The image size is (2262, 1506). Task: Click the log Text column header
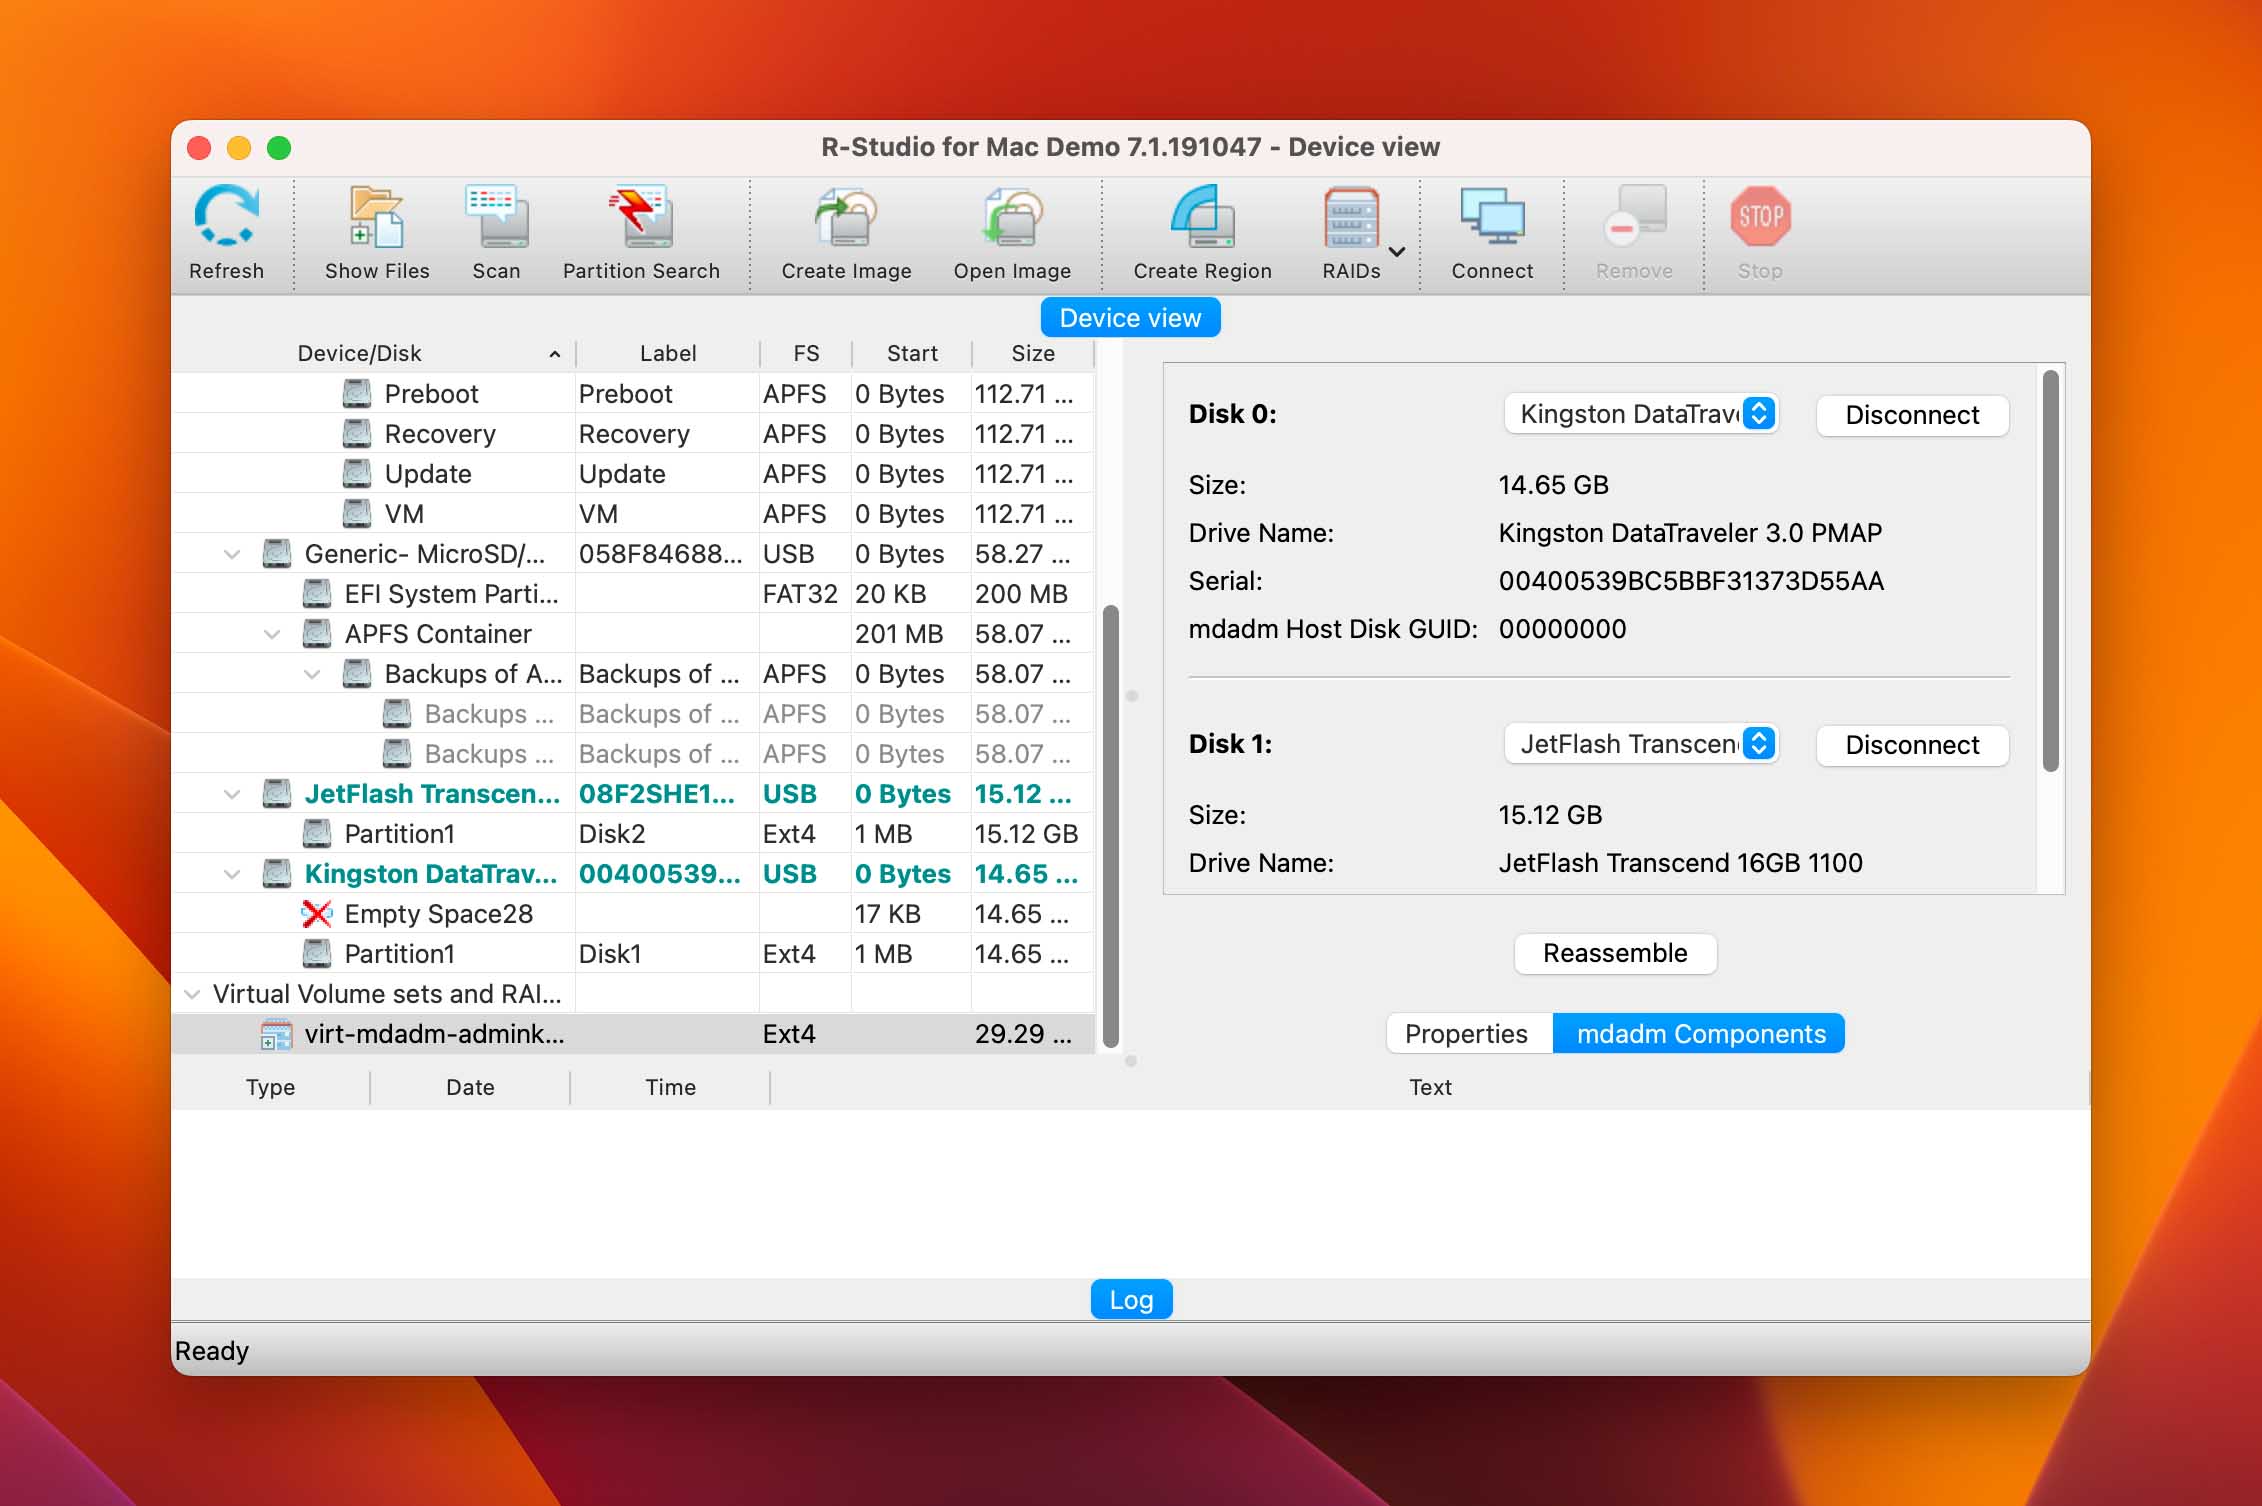click(x=1430, y=1087)
